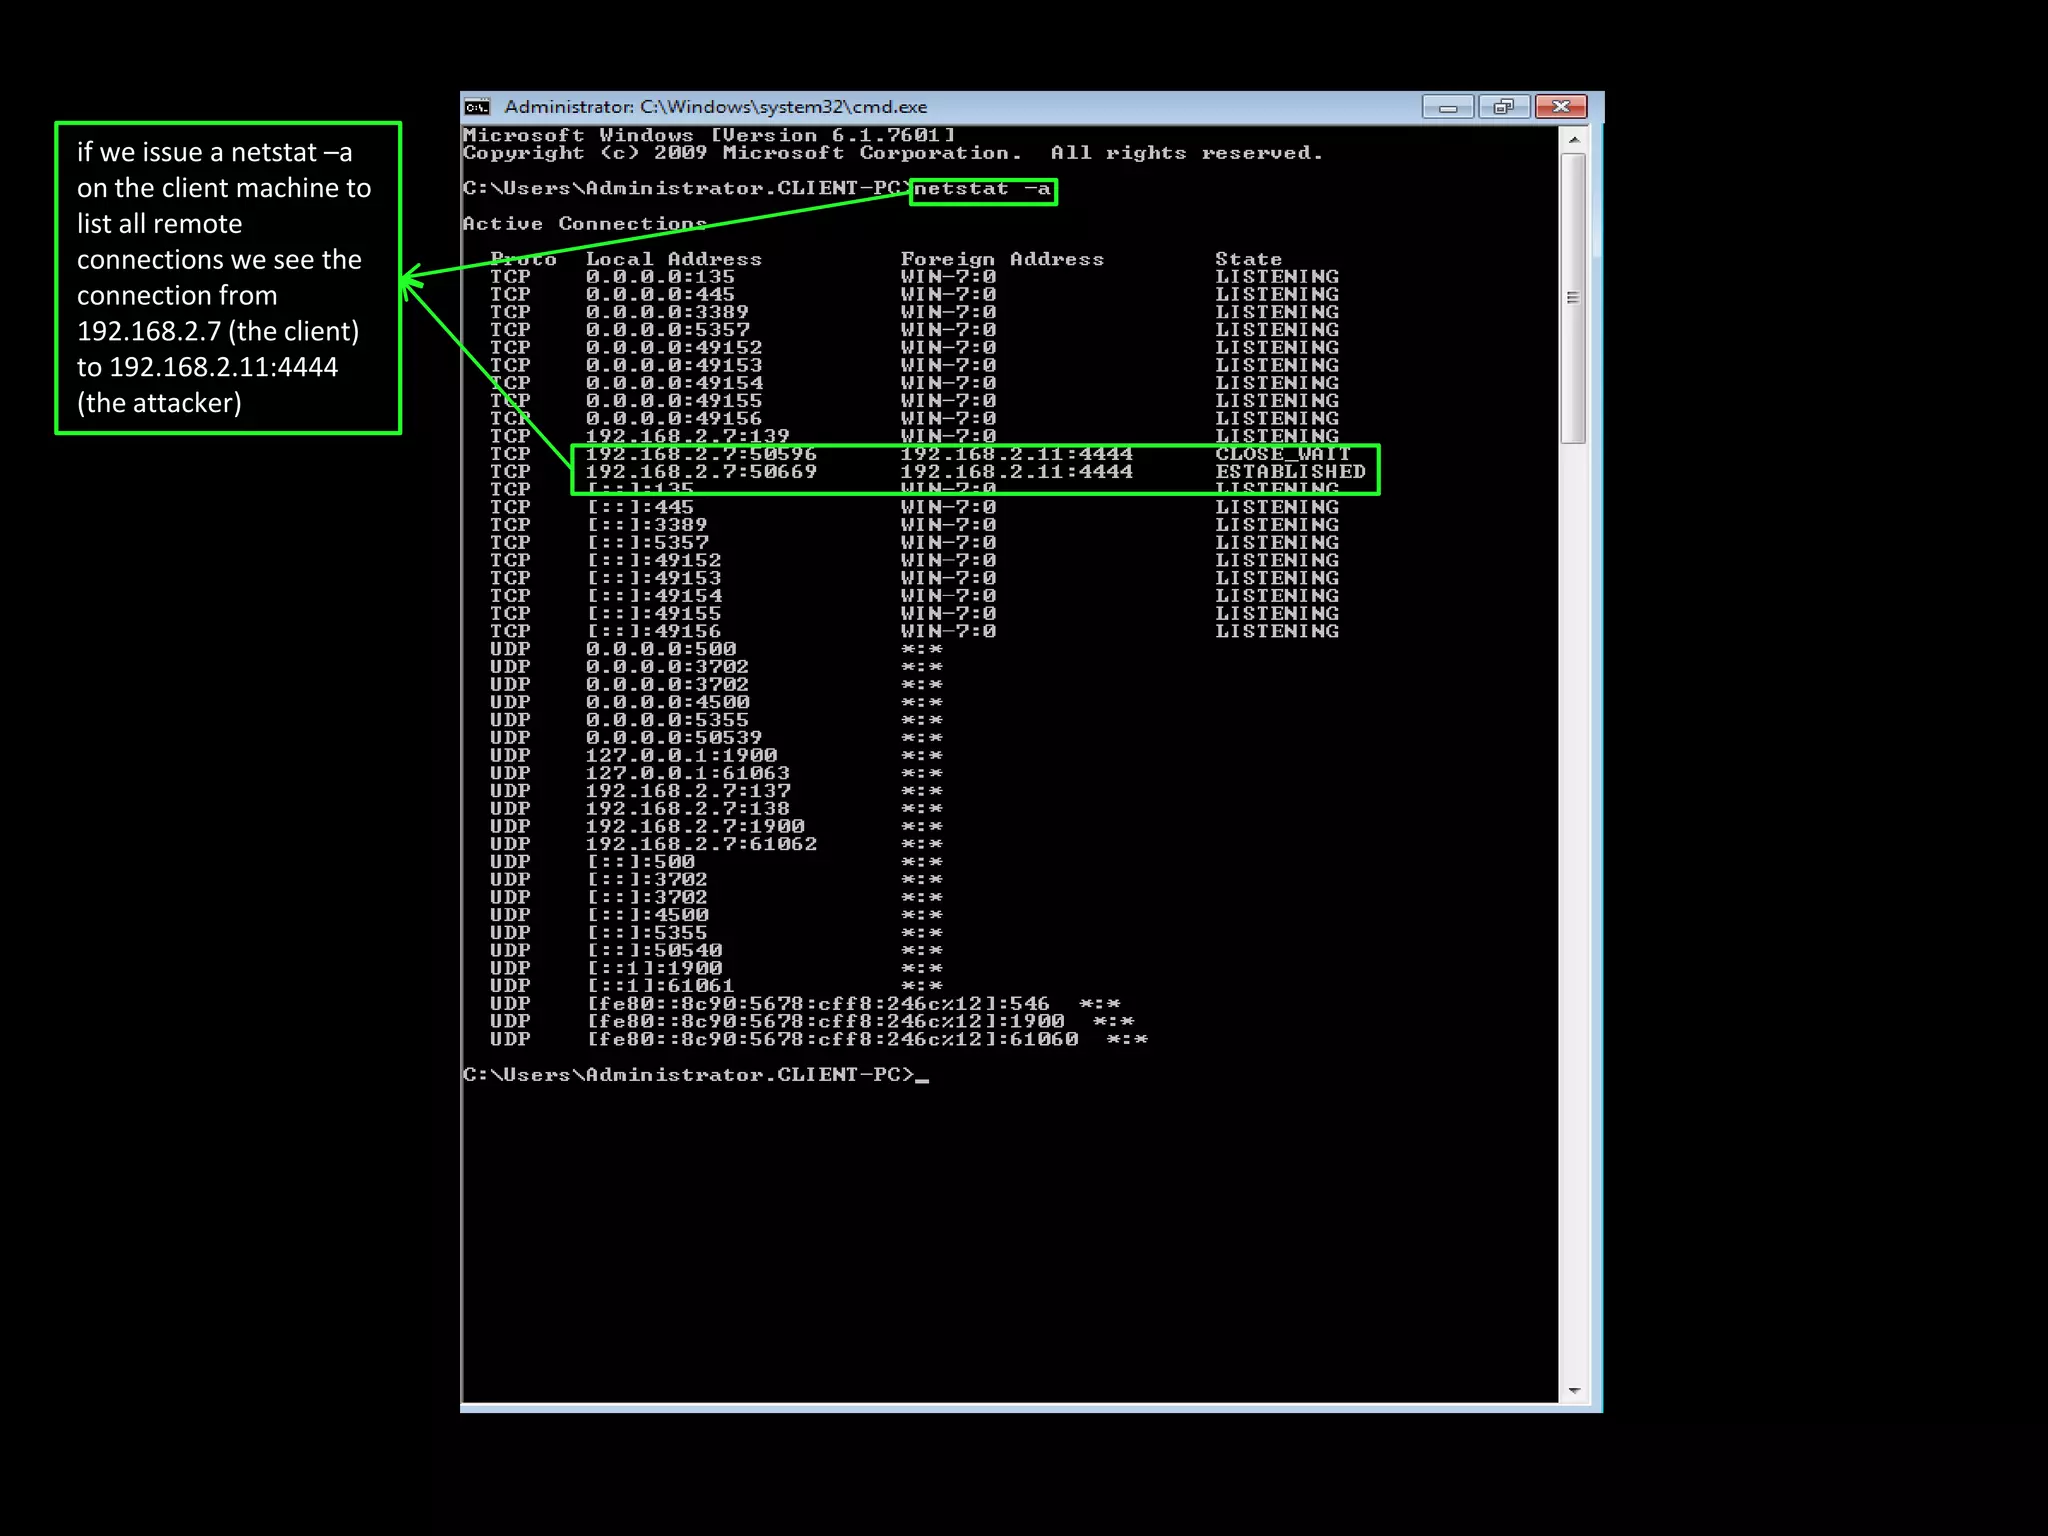
Task: Click the ESTABLISHED state entry
Action: click(x=1290, y=472)
